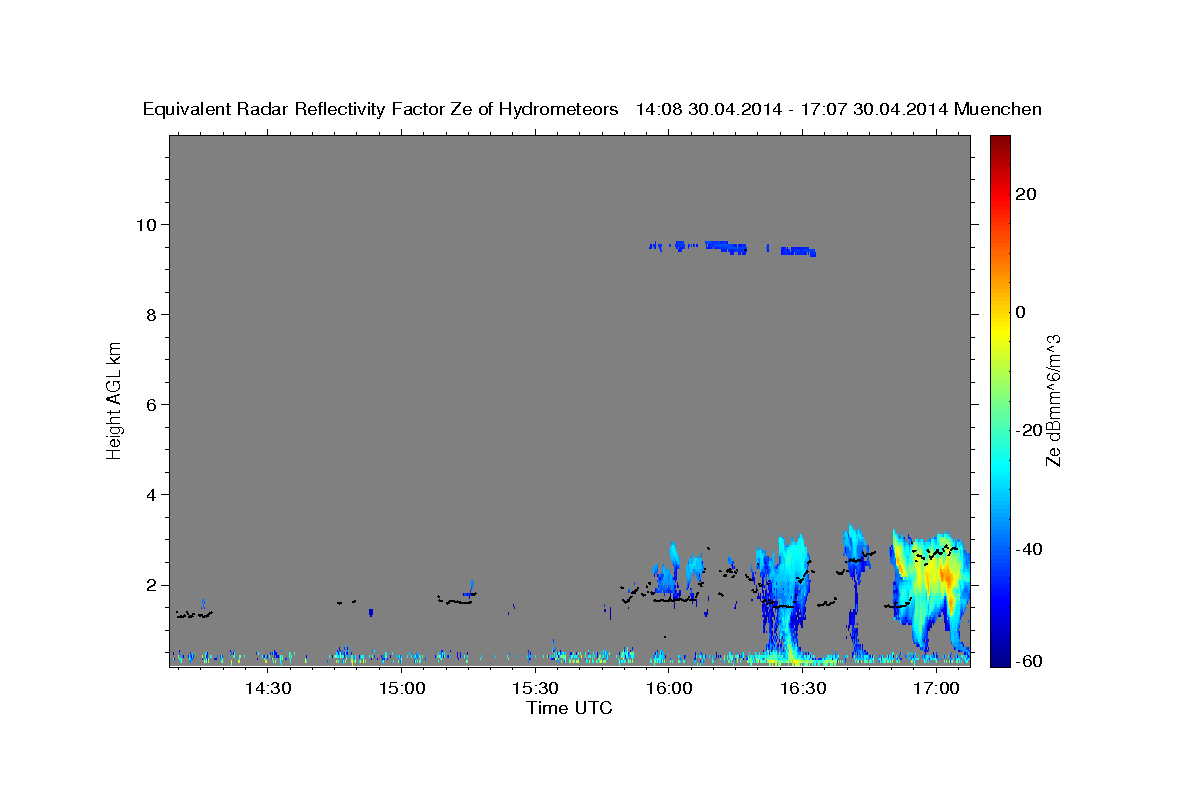
Task: Click the 17:00 time tick label
Action: point(937,688)
